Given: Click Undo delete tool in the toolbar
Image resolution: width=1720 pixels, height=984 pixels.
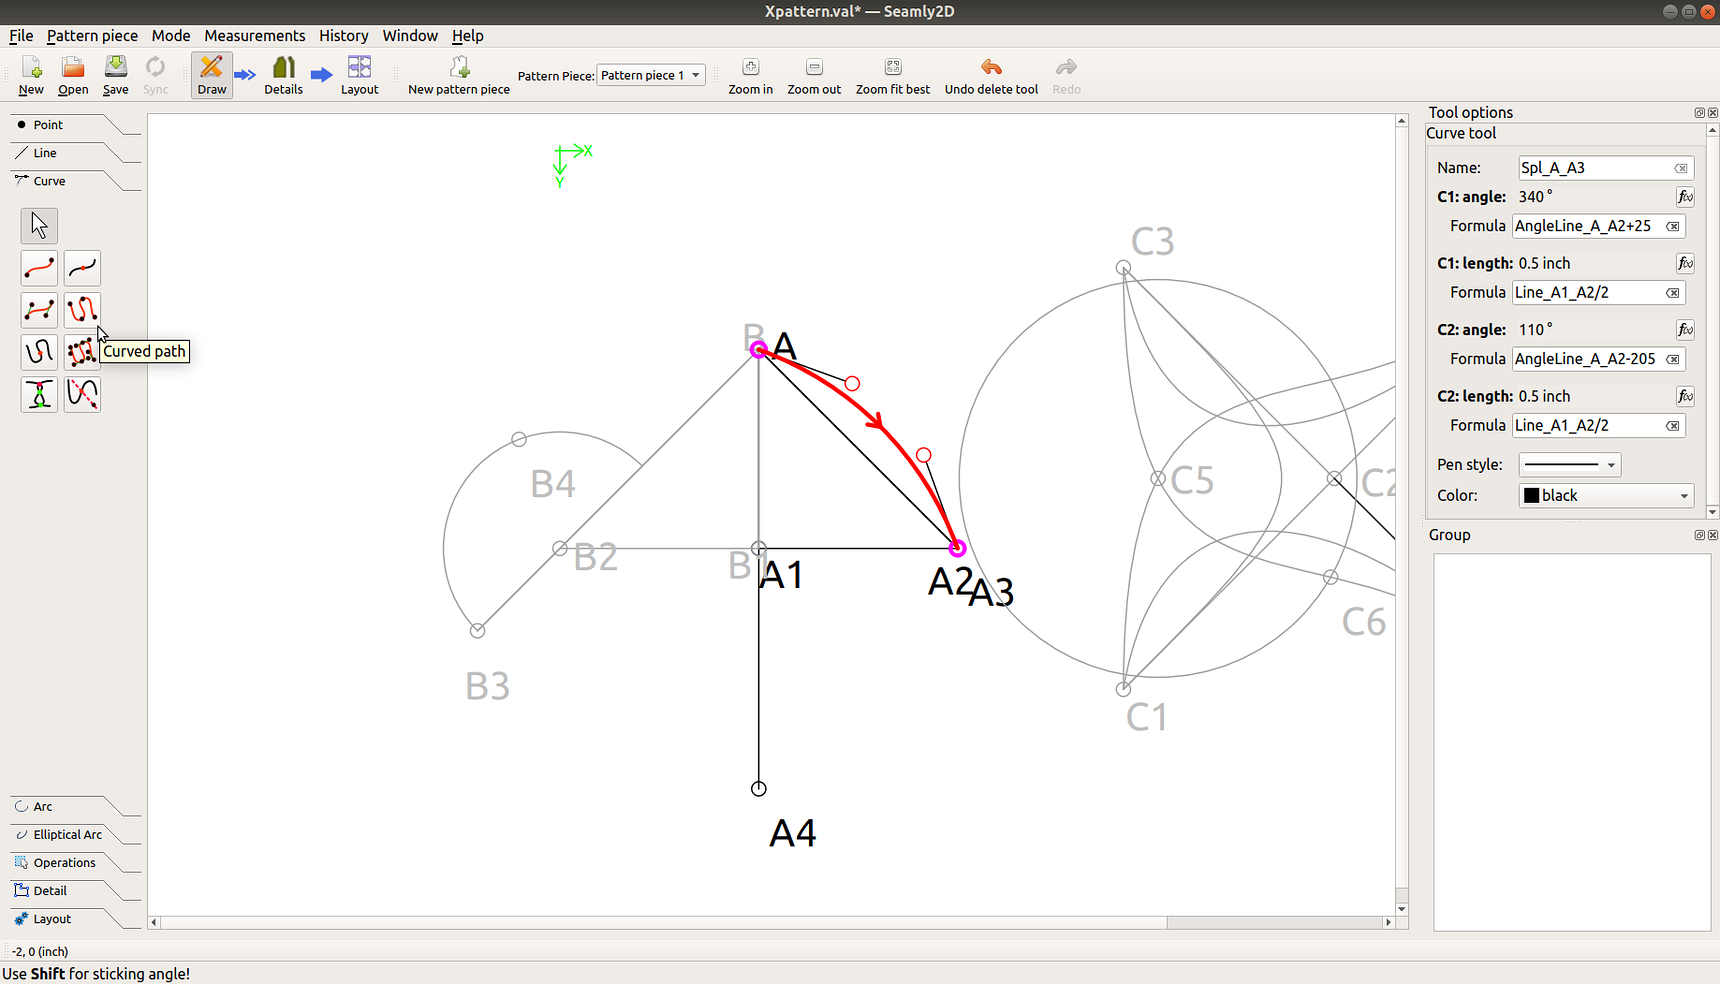Looking at the screenshot, I should (x=991, y=74).
